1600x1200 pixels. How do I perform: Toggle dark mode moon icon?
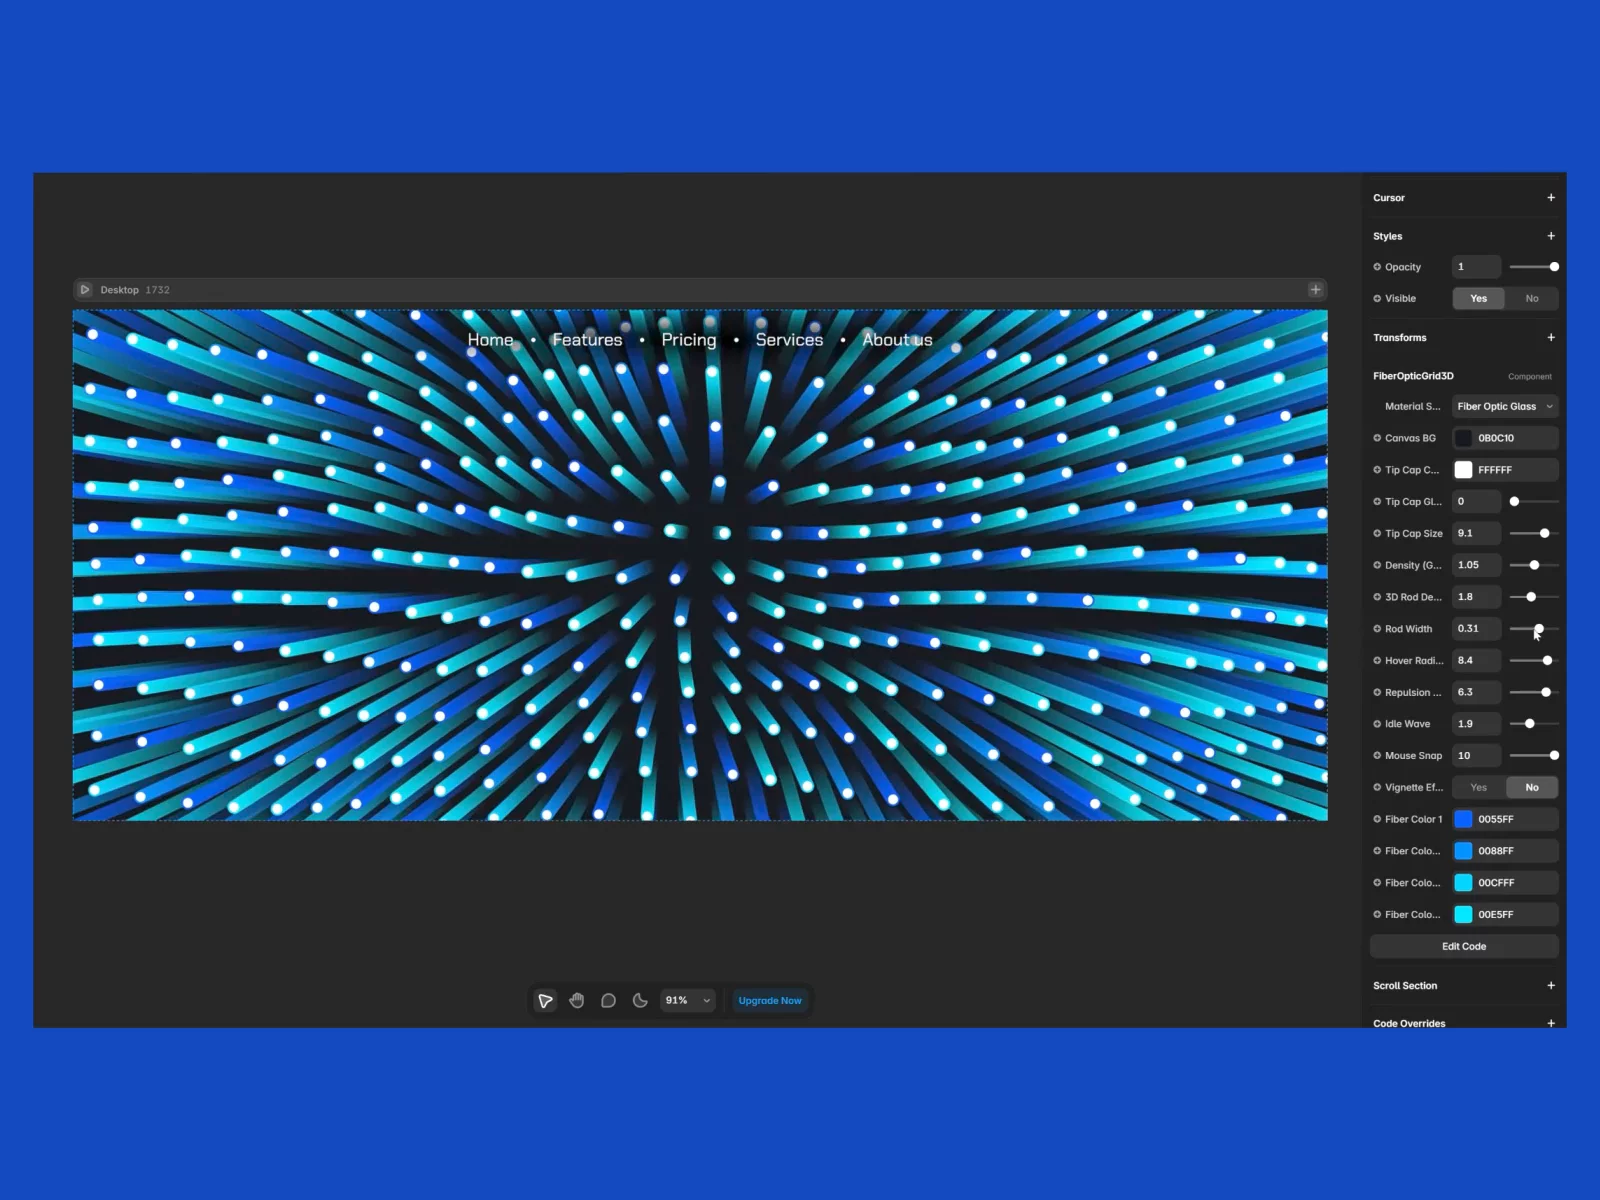pyautogui.click(x=640, y=1000)
